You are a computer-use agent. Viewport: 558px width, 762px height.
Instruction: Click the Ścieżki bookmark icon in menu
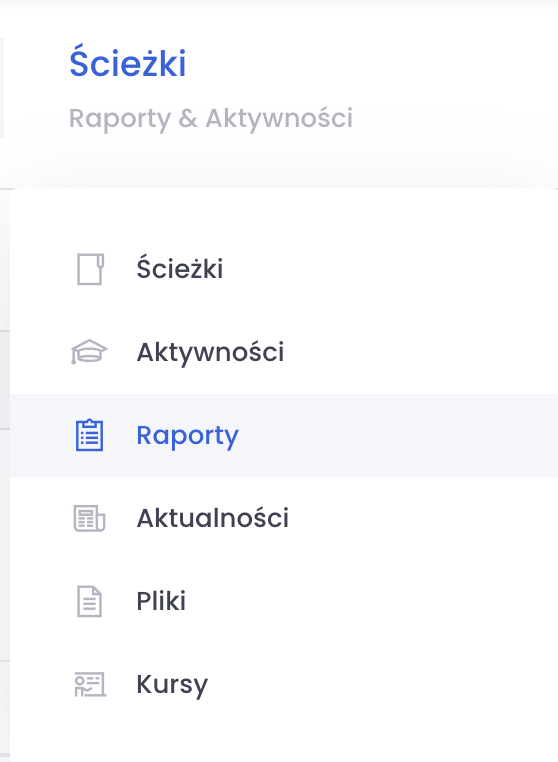pos(90,269)
